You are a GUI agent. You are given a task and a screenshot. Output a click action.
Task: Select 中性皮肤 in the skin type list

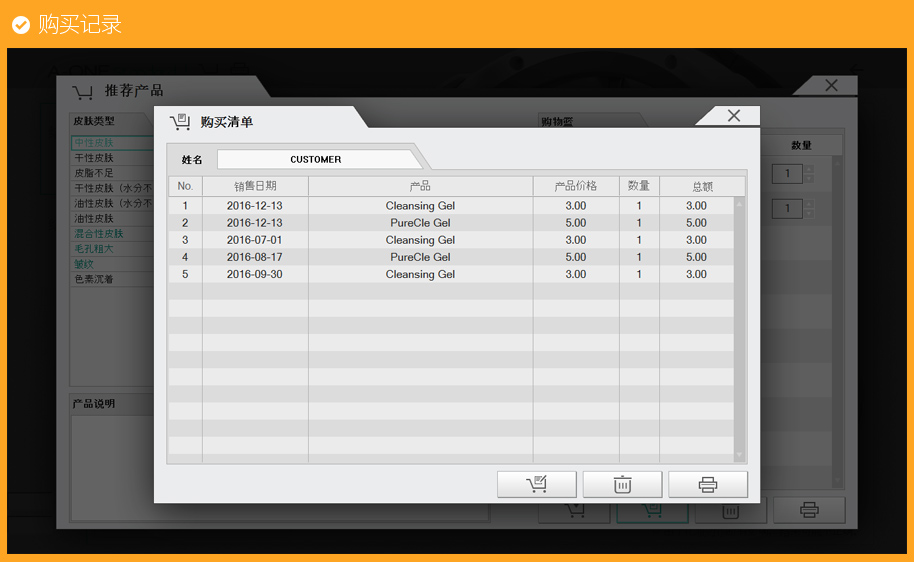point(95,143)
